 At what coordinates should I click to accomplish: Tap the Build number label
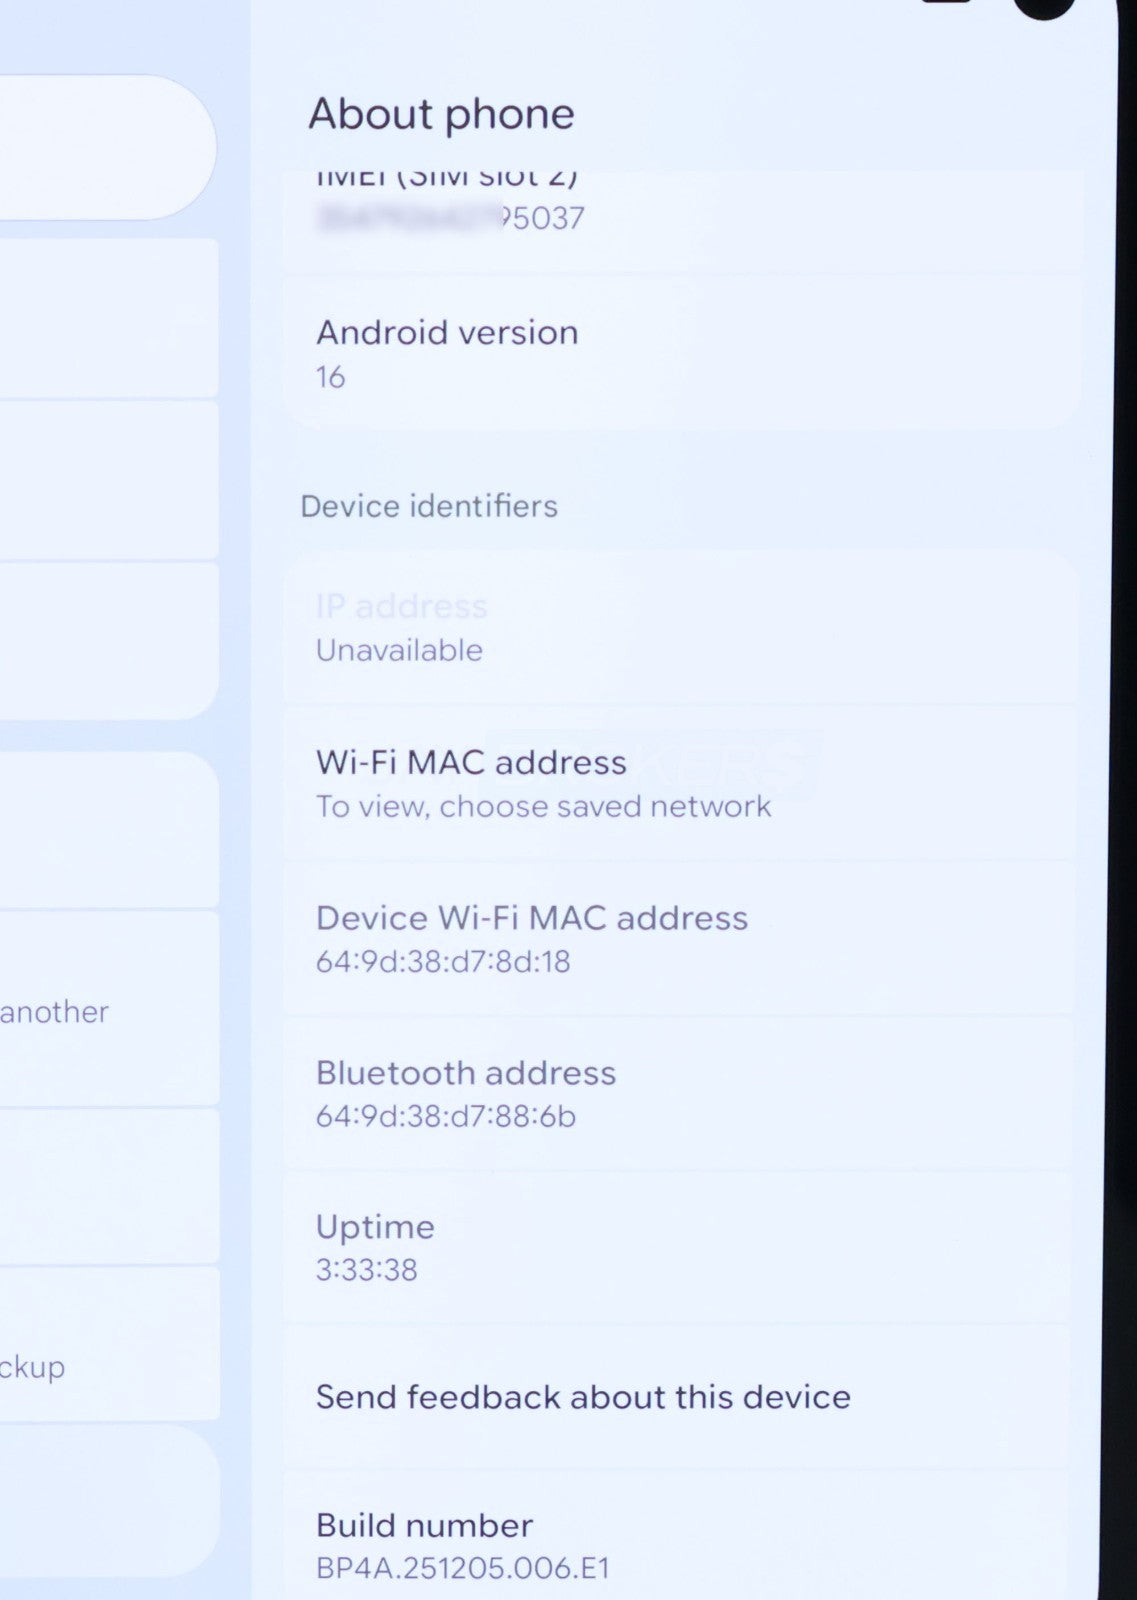coord(424,1525)
